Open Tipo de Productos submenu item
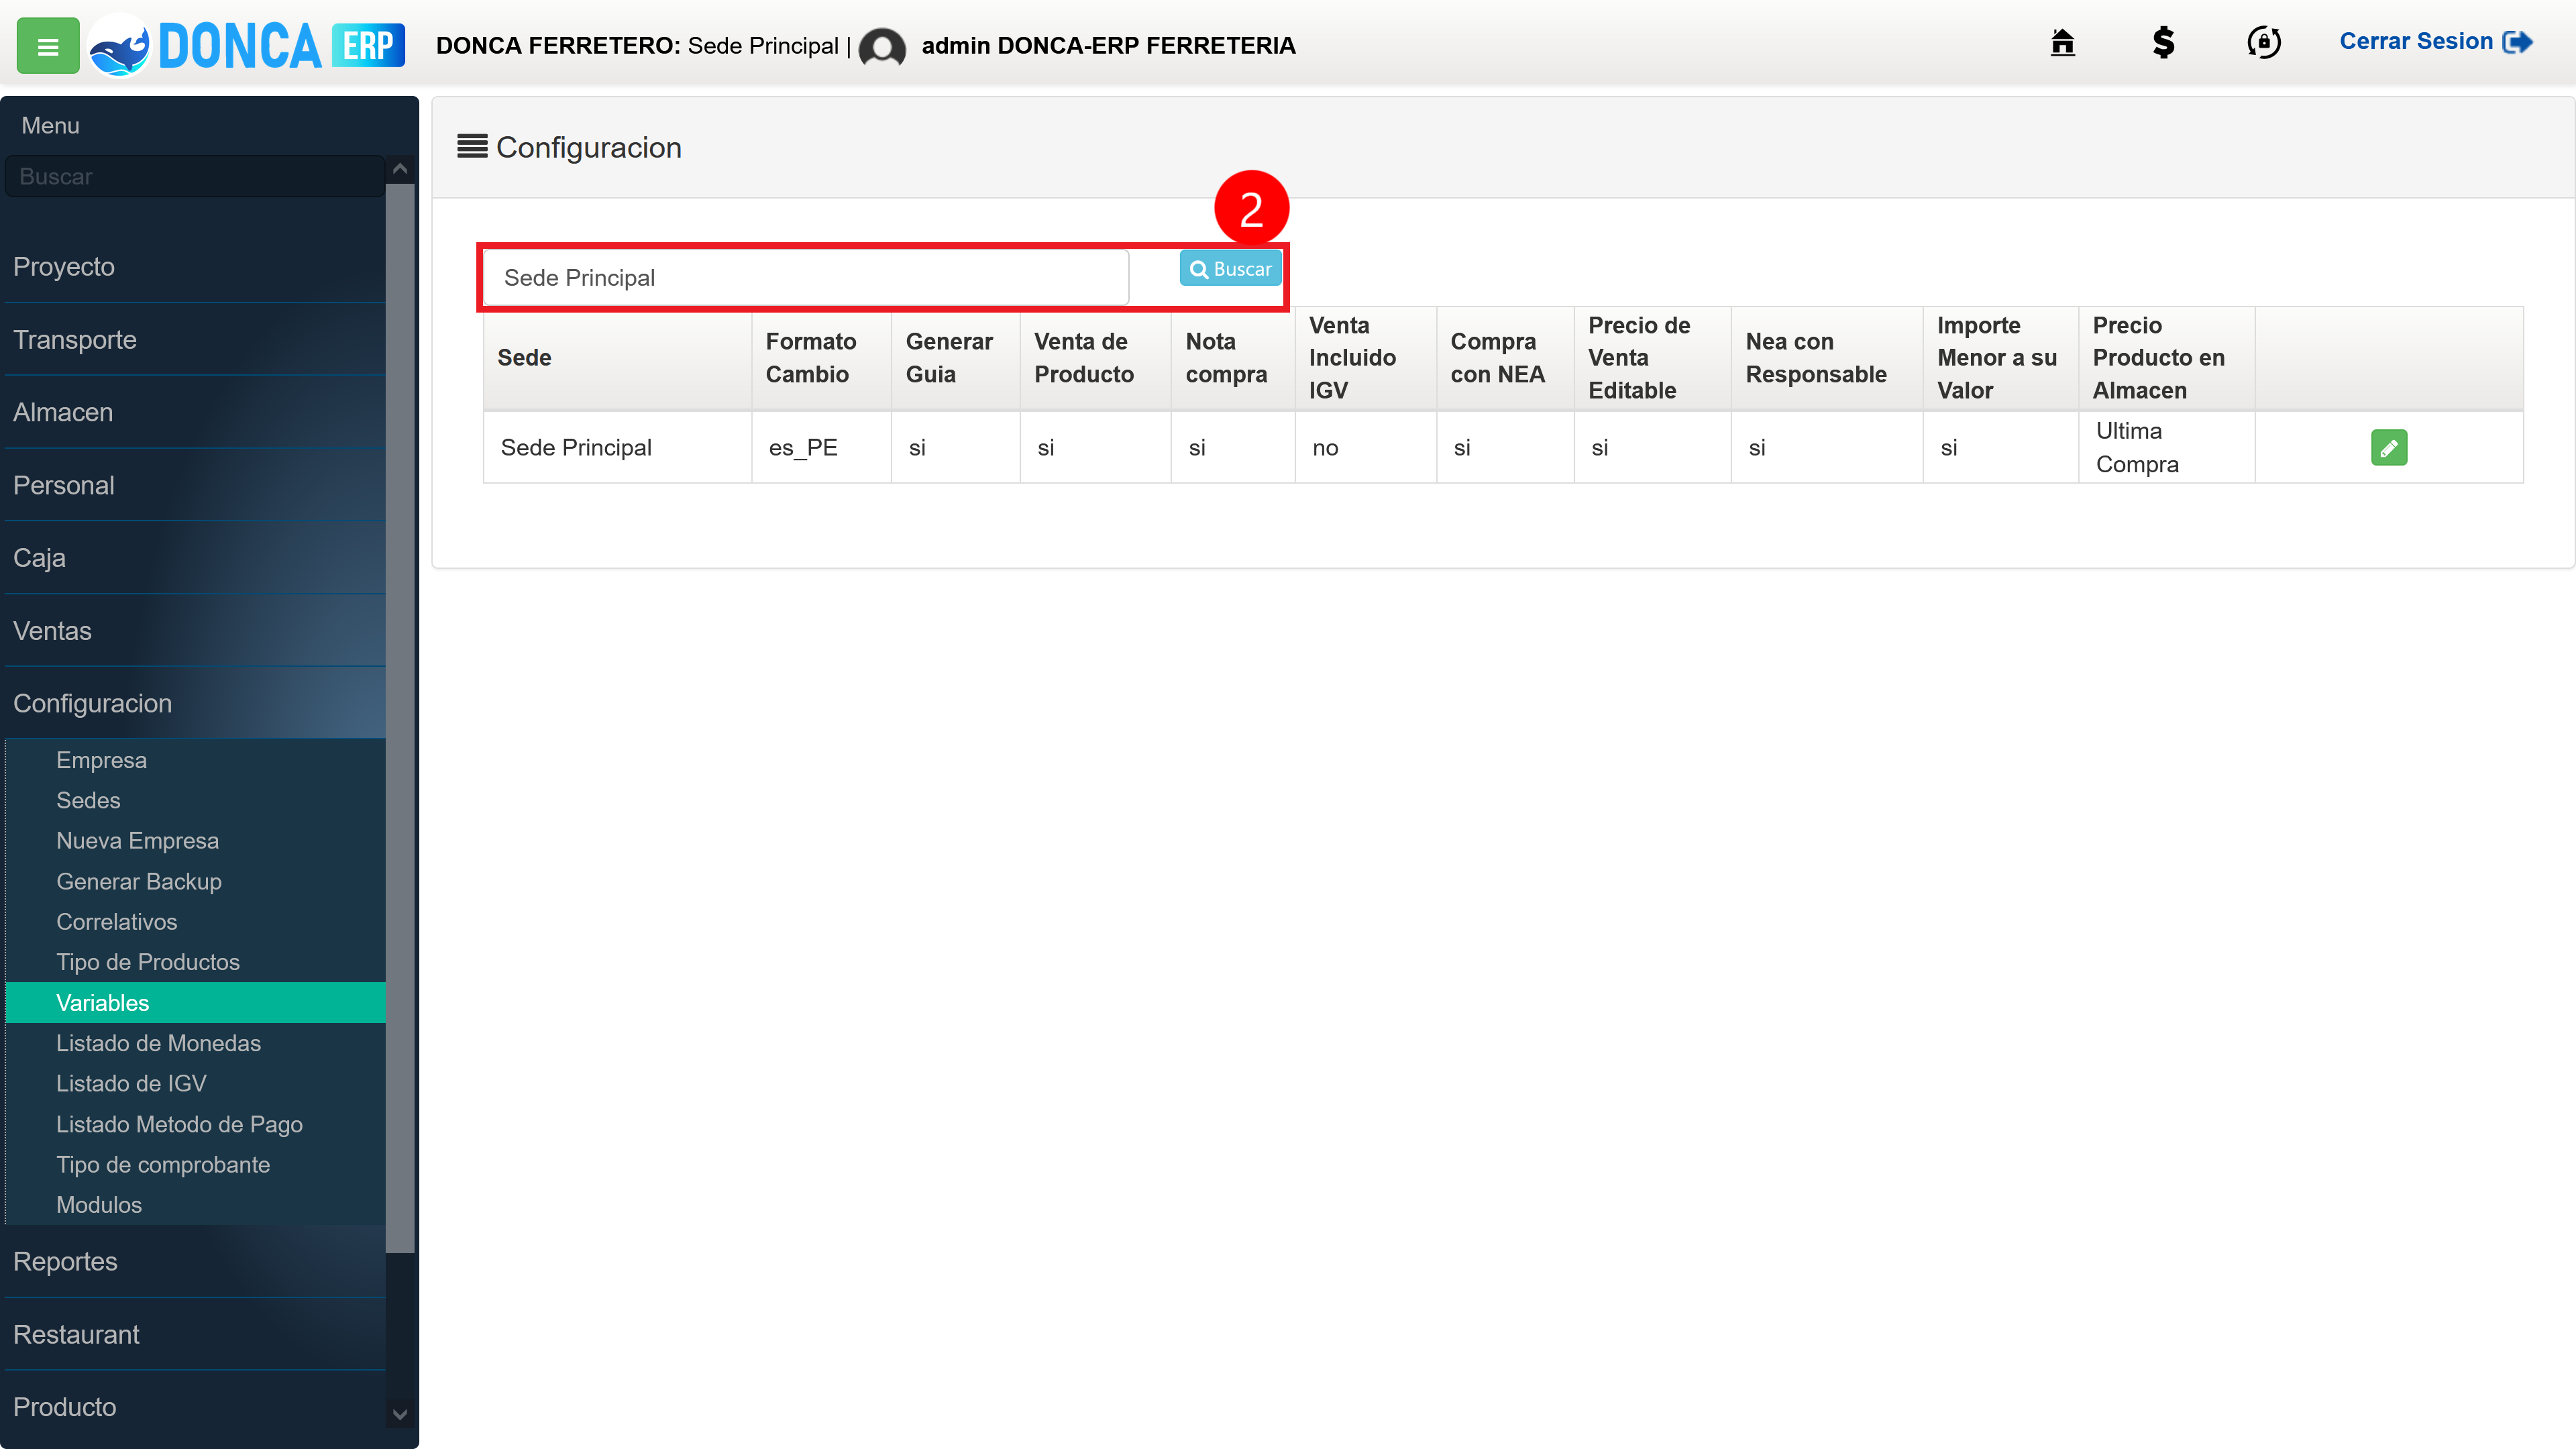Viewport: 2576px width, 1449px height. click(x=195, y=963)
